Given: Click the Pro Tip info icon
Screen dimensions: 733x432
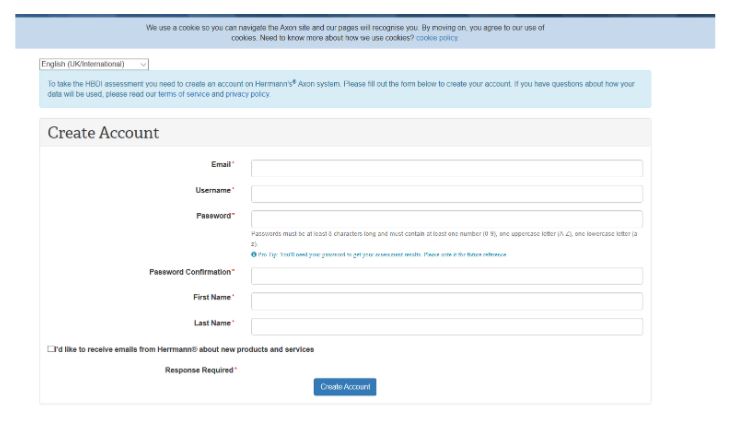Looking at the screenshot, I should click(254, 255).
